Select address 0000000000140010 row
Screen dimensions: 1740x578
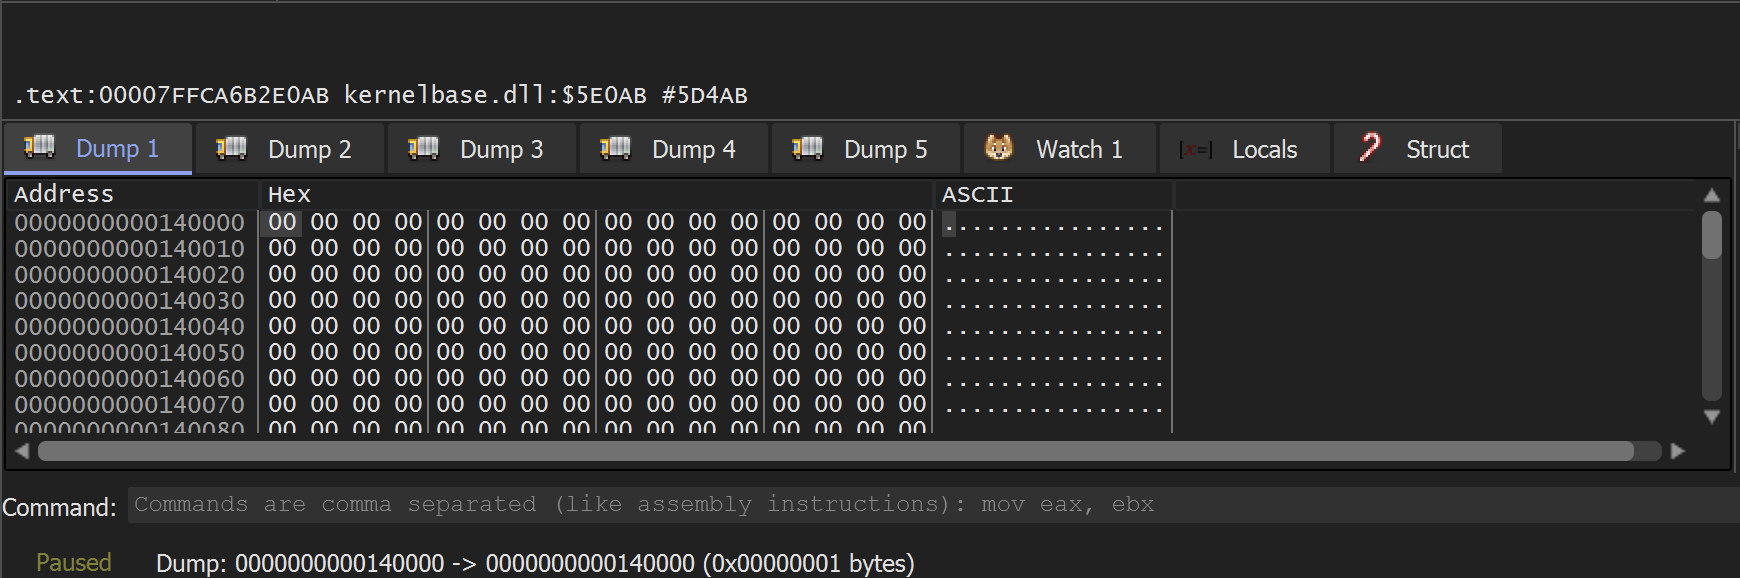pyautogui.click(x=590, y=248)
